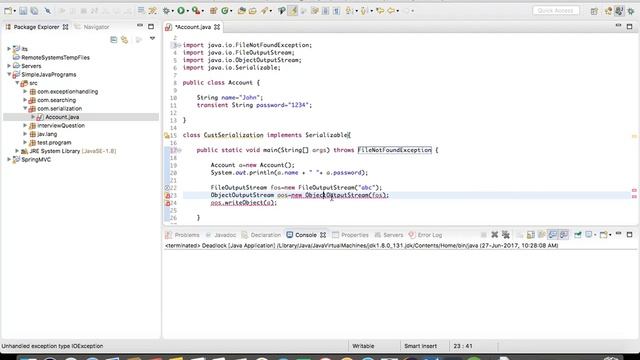This screenshot has width=640, height=360.
Task: Collapse the com.serialization package
Action: point(25,108)
